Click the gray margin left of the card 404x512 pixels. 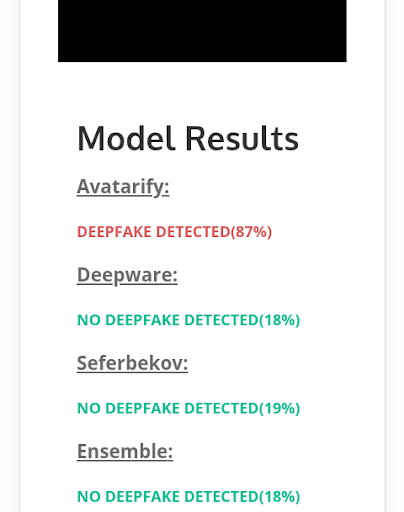click(x=9, y=256)
